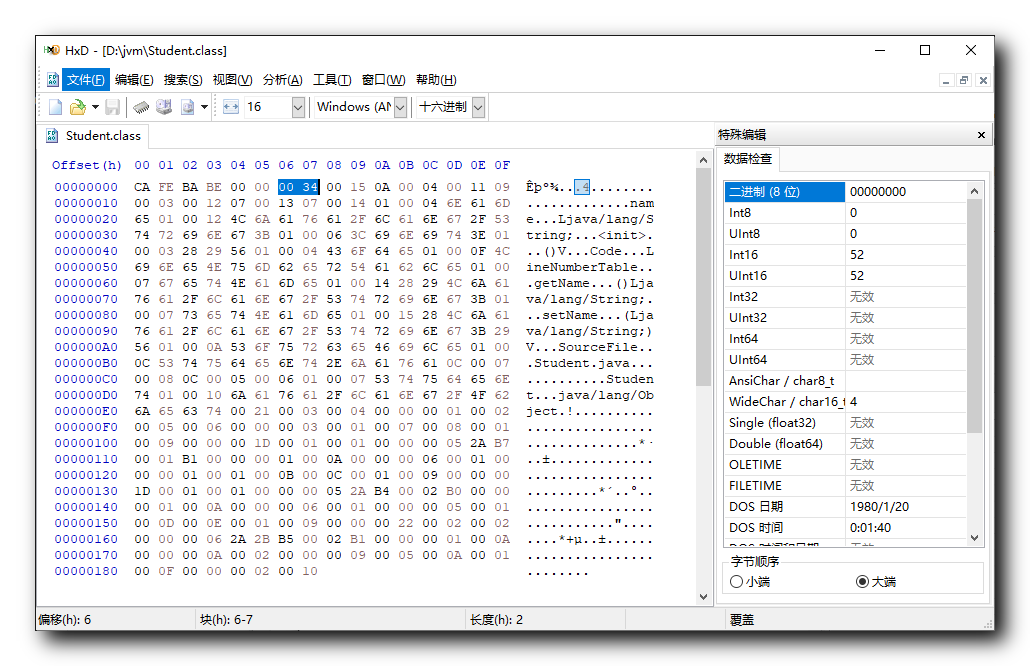Screen dimensions: 1030x666
Task: Open the bytes-per-row dropdown showing 16
Action: coord(298,107)
